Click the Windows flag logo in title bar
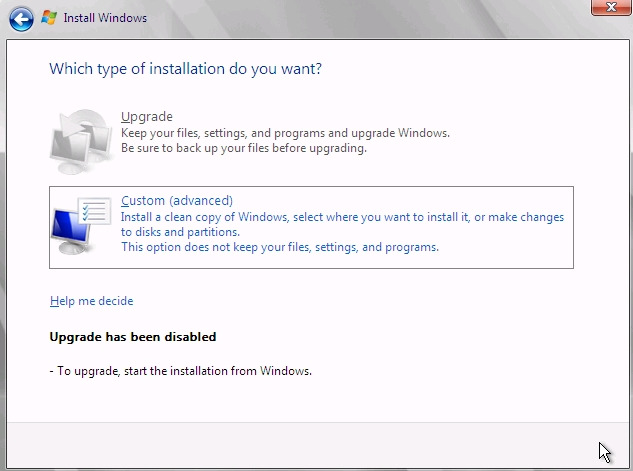Screen dimensions: 633x471 (49, 18)
